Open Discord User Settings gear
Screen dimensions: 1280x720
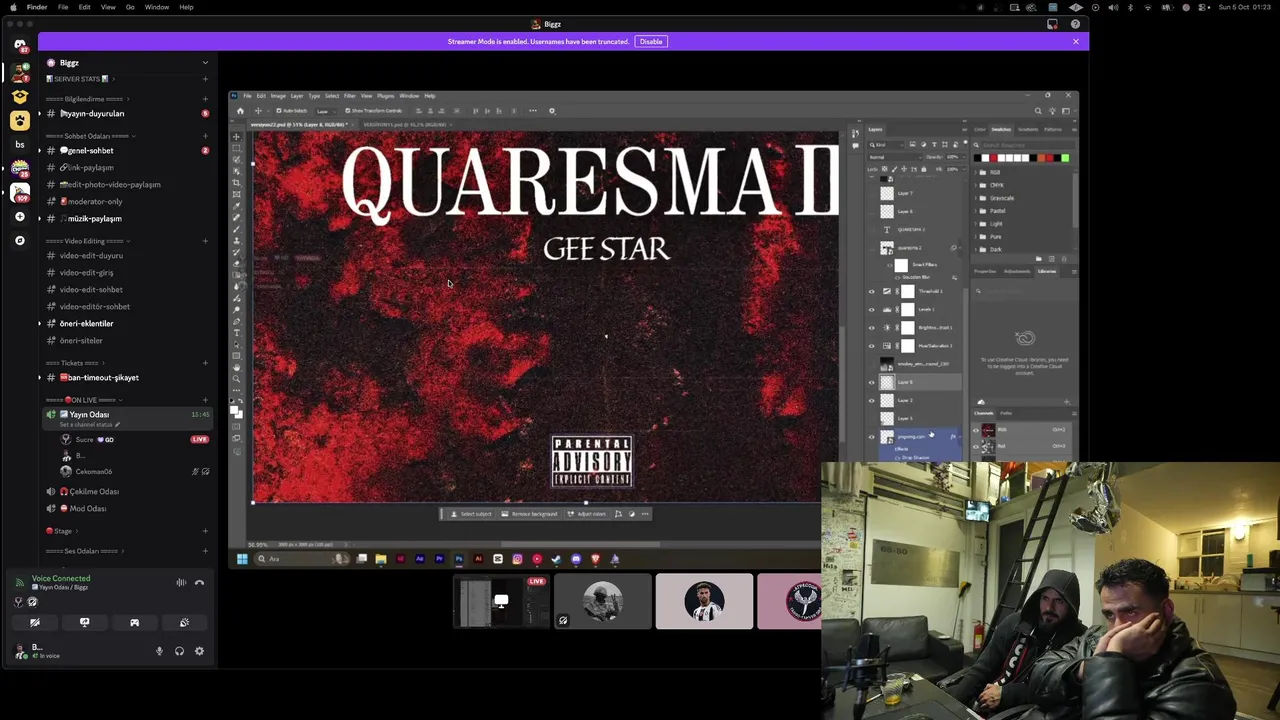click(x=199, y=651)
